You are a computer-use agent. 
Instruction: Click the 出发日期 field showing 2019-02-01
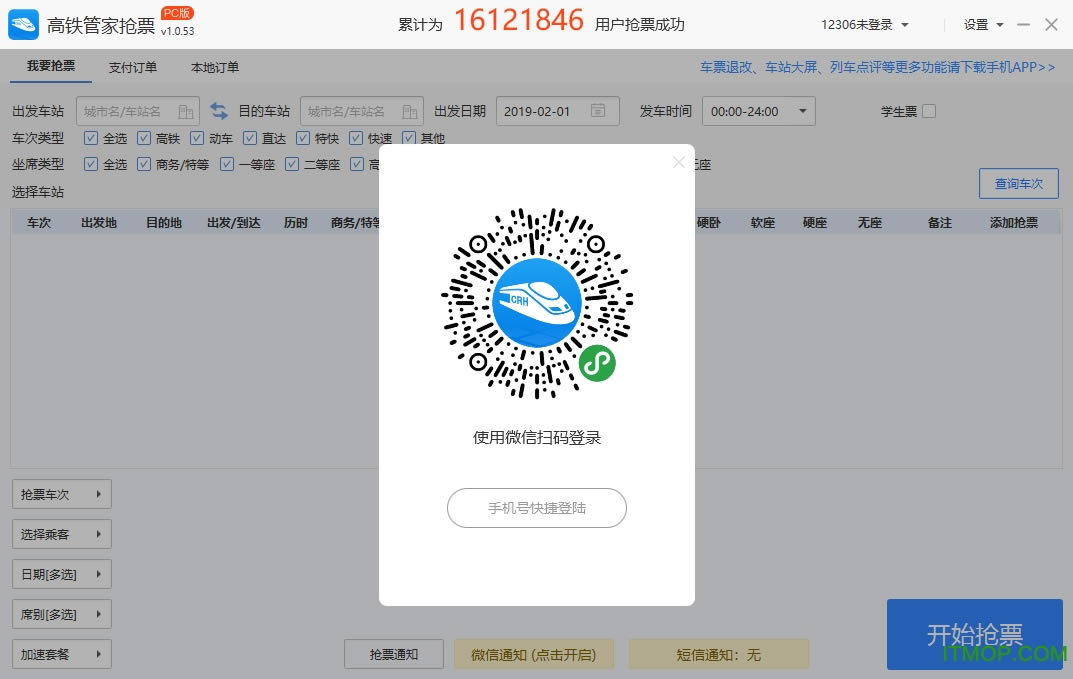coord(558,111)
